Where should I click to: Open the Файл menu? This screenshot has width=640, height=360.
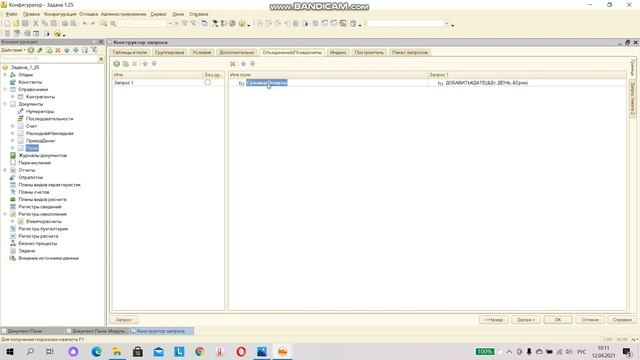tap(11, 14)
